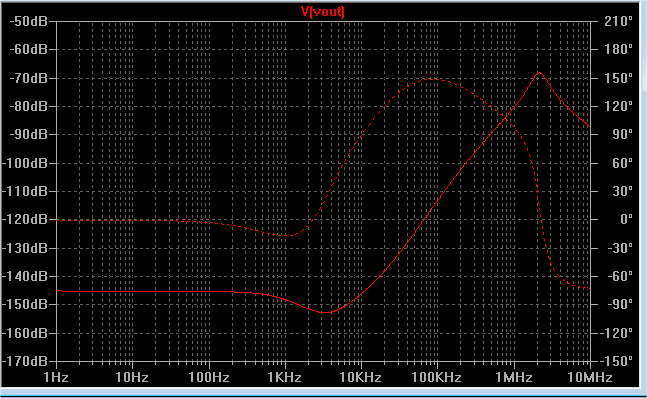Click the 150° phase axis label

click(x=619, y=78)
